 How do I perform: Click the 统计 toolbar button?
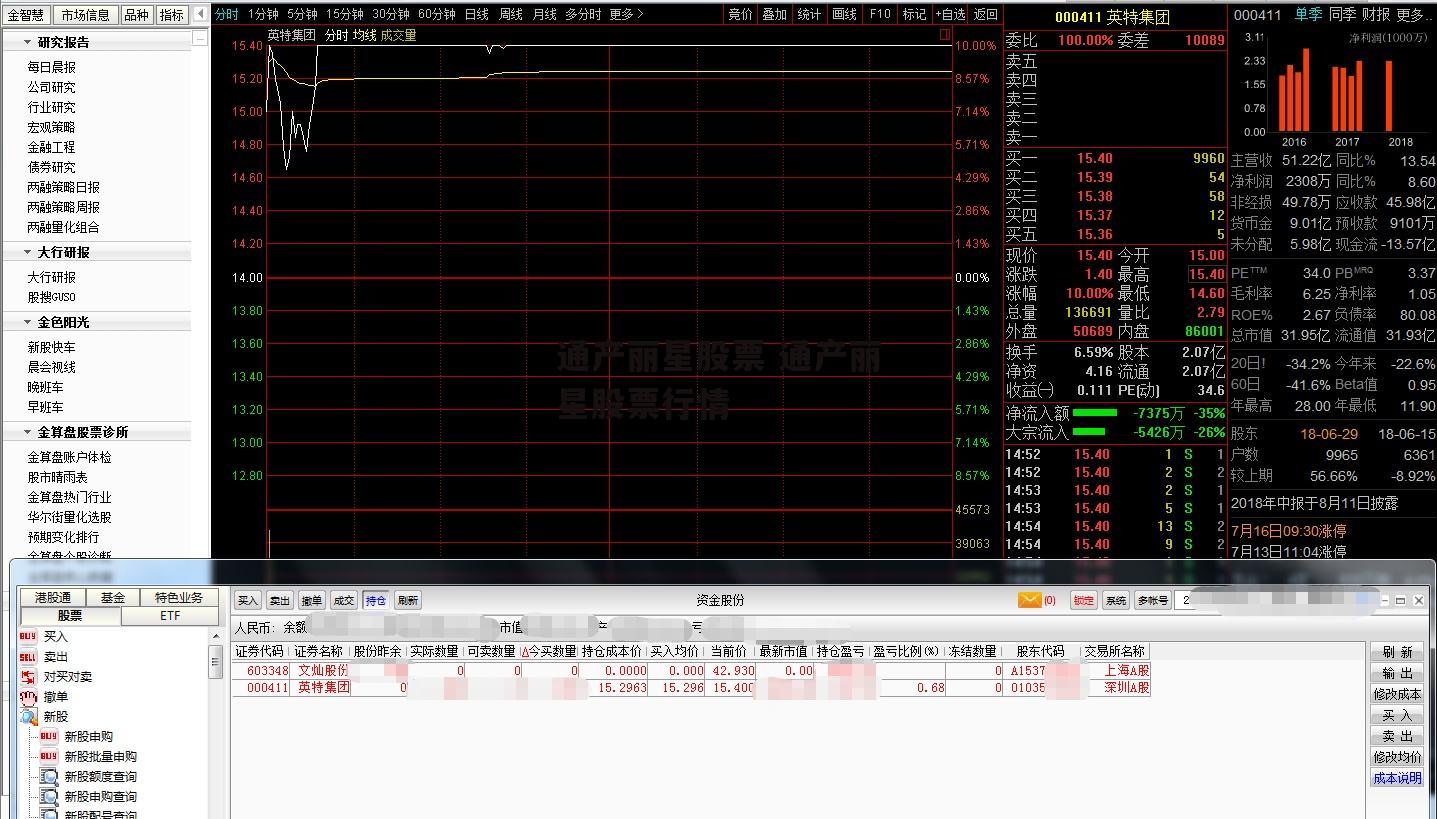point(810,14)
